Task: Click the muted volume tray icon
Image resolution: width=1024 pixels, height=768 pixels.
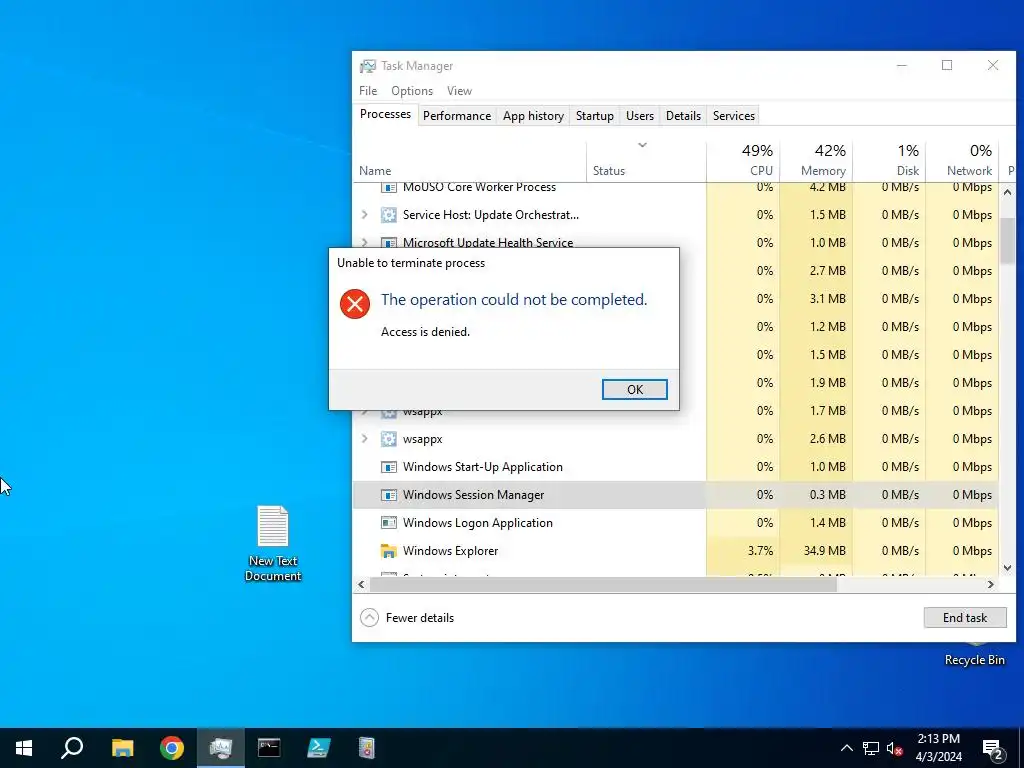Action: click(895, 748)
